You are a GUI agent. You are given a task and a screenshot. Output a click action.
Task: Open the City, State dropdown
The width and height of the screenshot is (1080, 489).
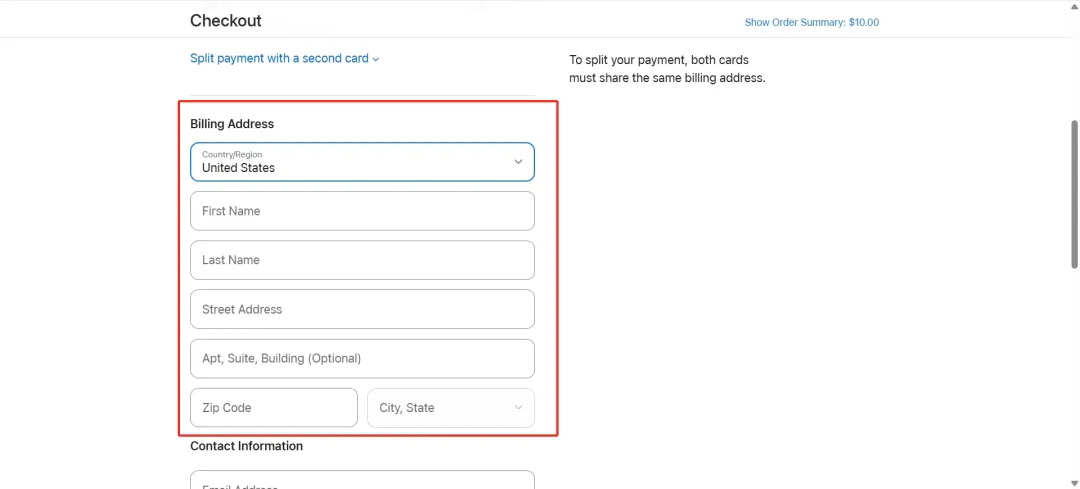click(451, 408)
